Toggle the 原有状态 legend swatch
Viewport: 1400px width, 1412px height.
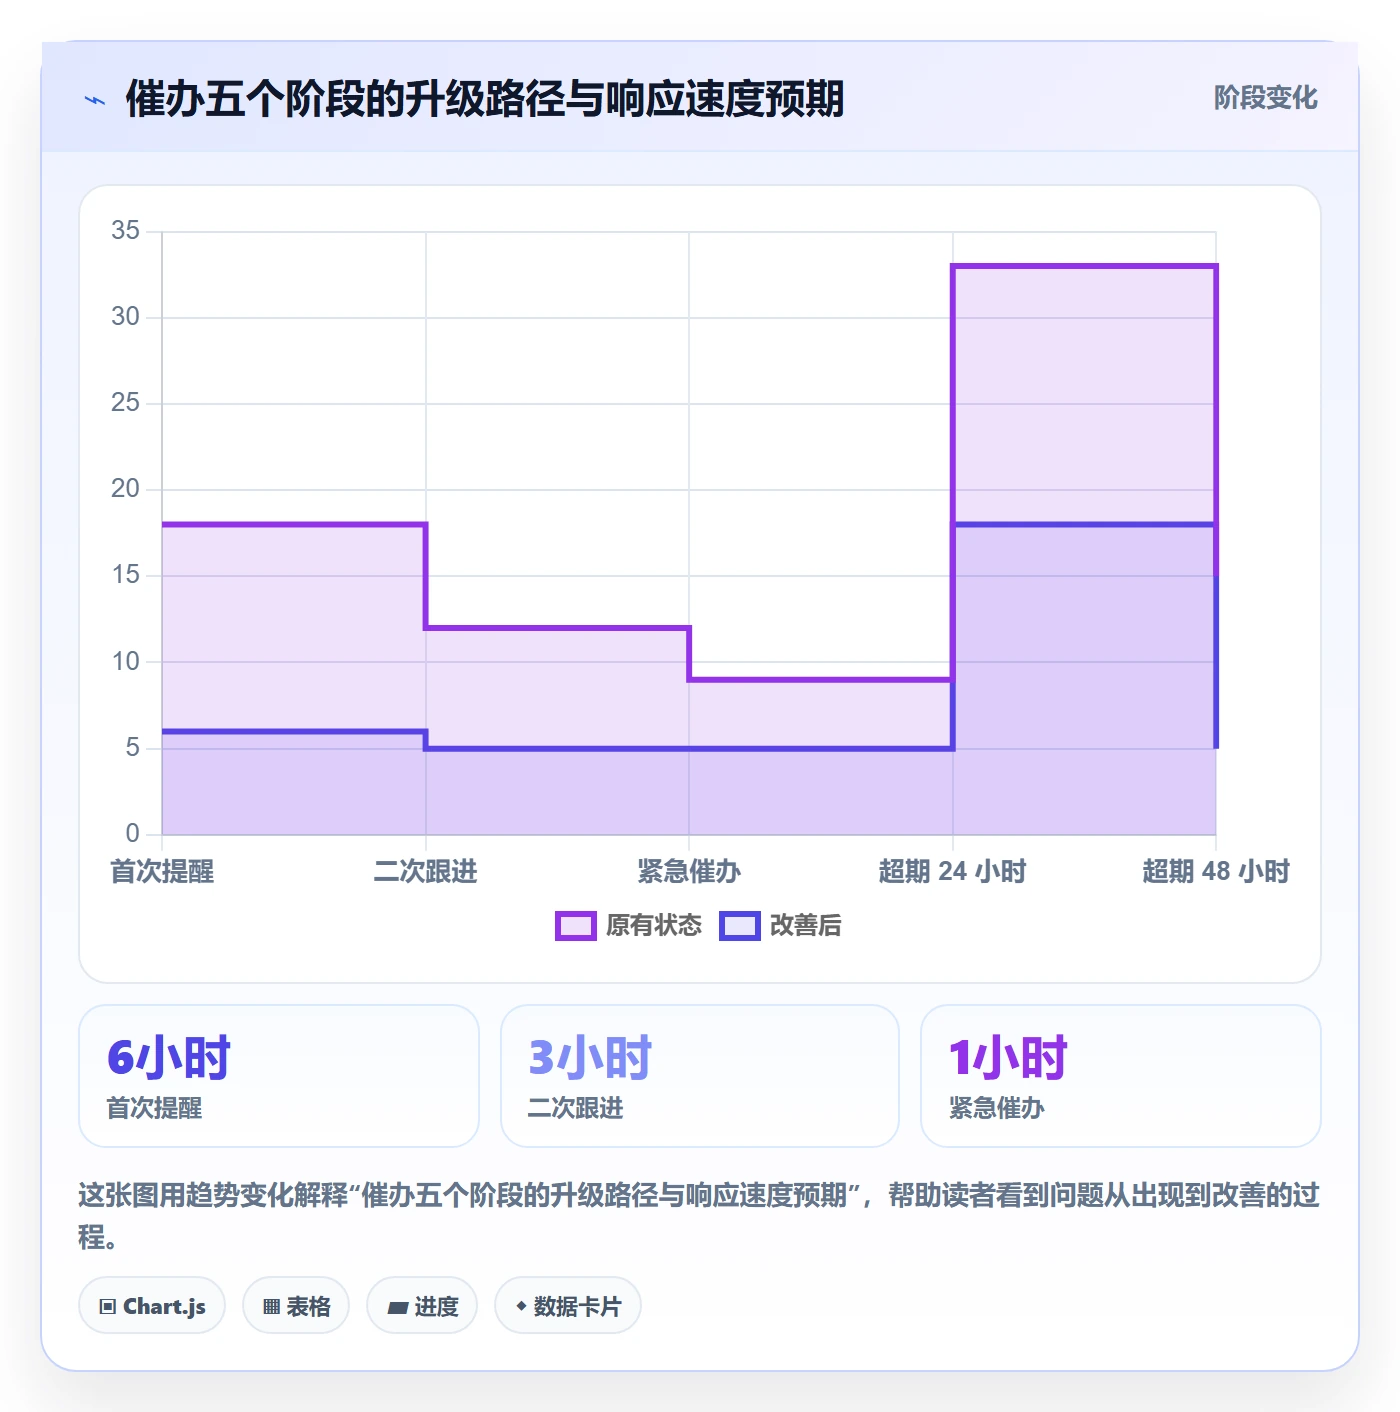(x=575, y=926)
